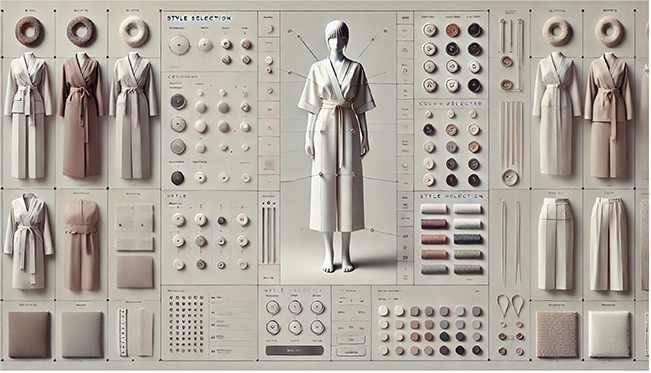Choose the rust-orange button in the top-right button grid

[452, 30]
